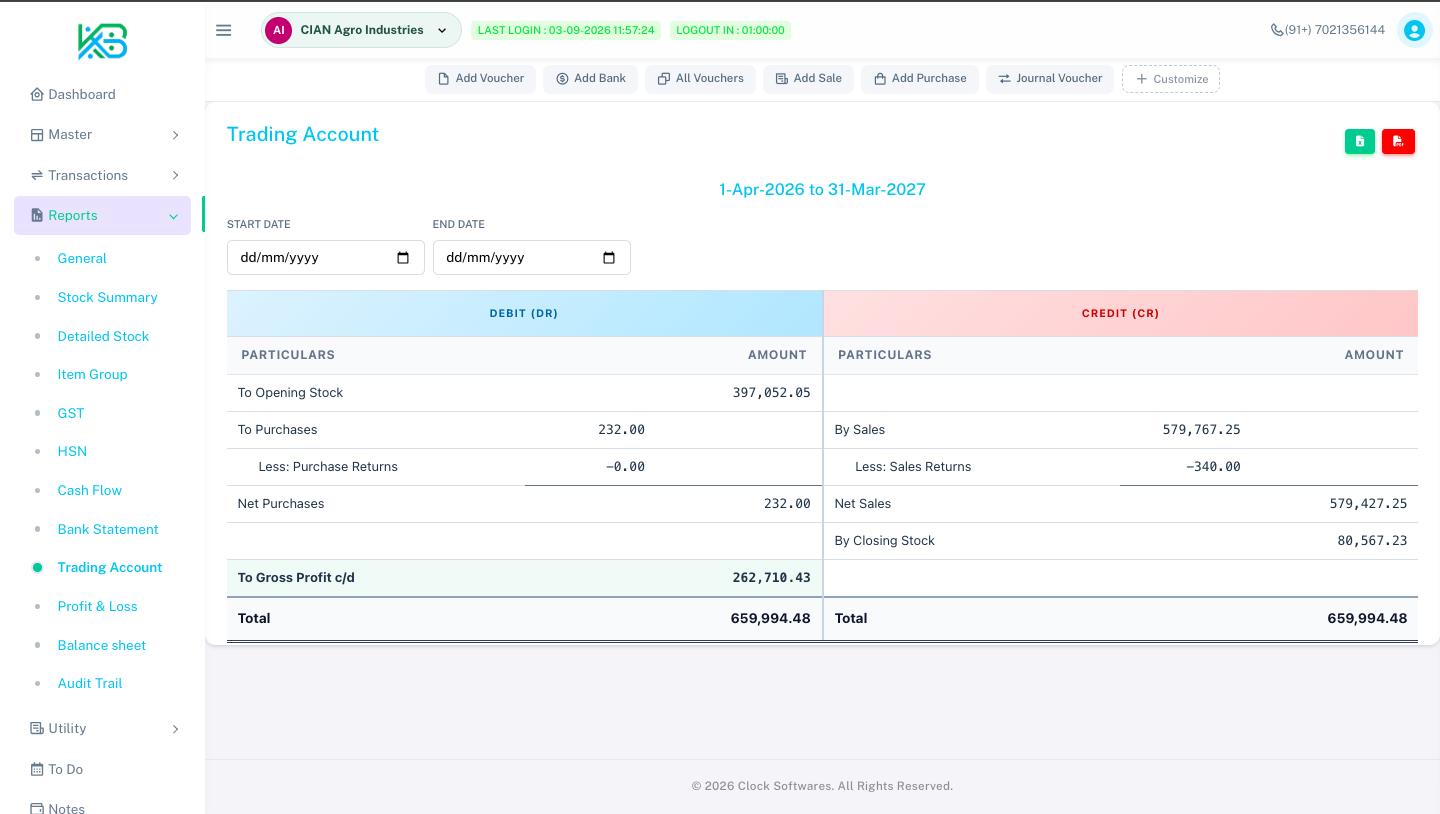
Task: Open the To Do sidebar item
Action: (x=57, y=770)
